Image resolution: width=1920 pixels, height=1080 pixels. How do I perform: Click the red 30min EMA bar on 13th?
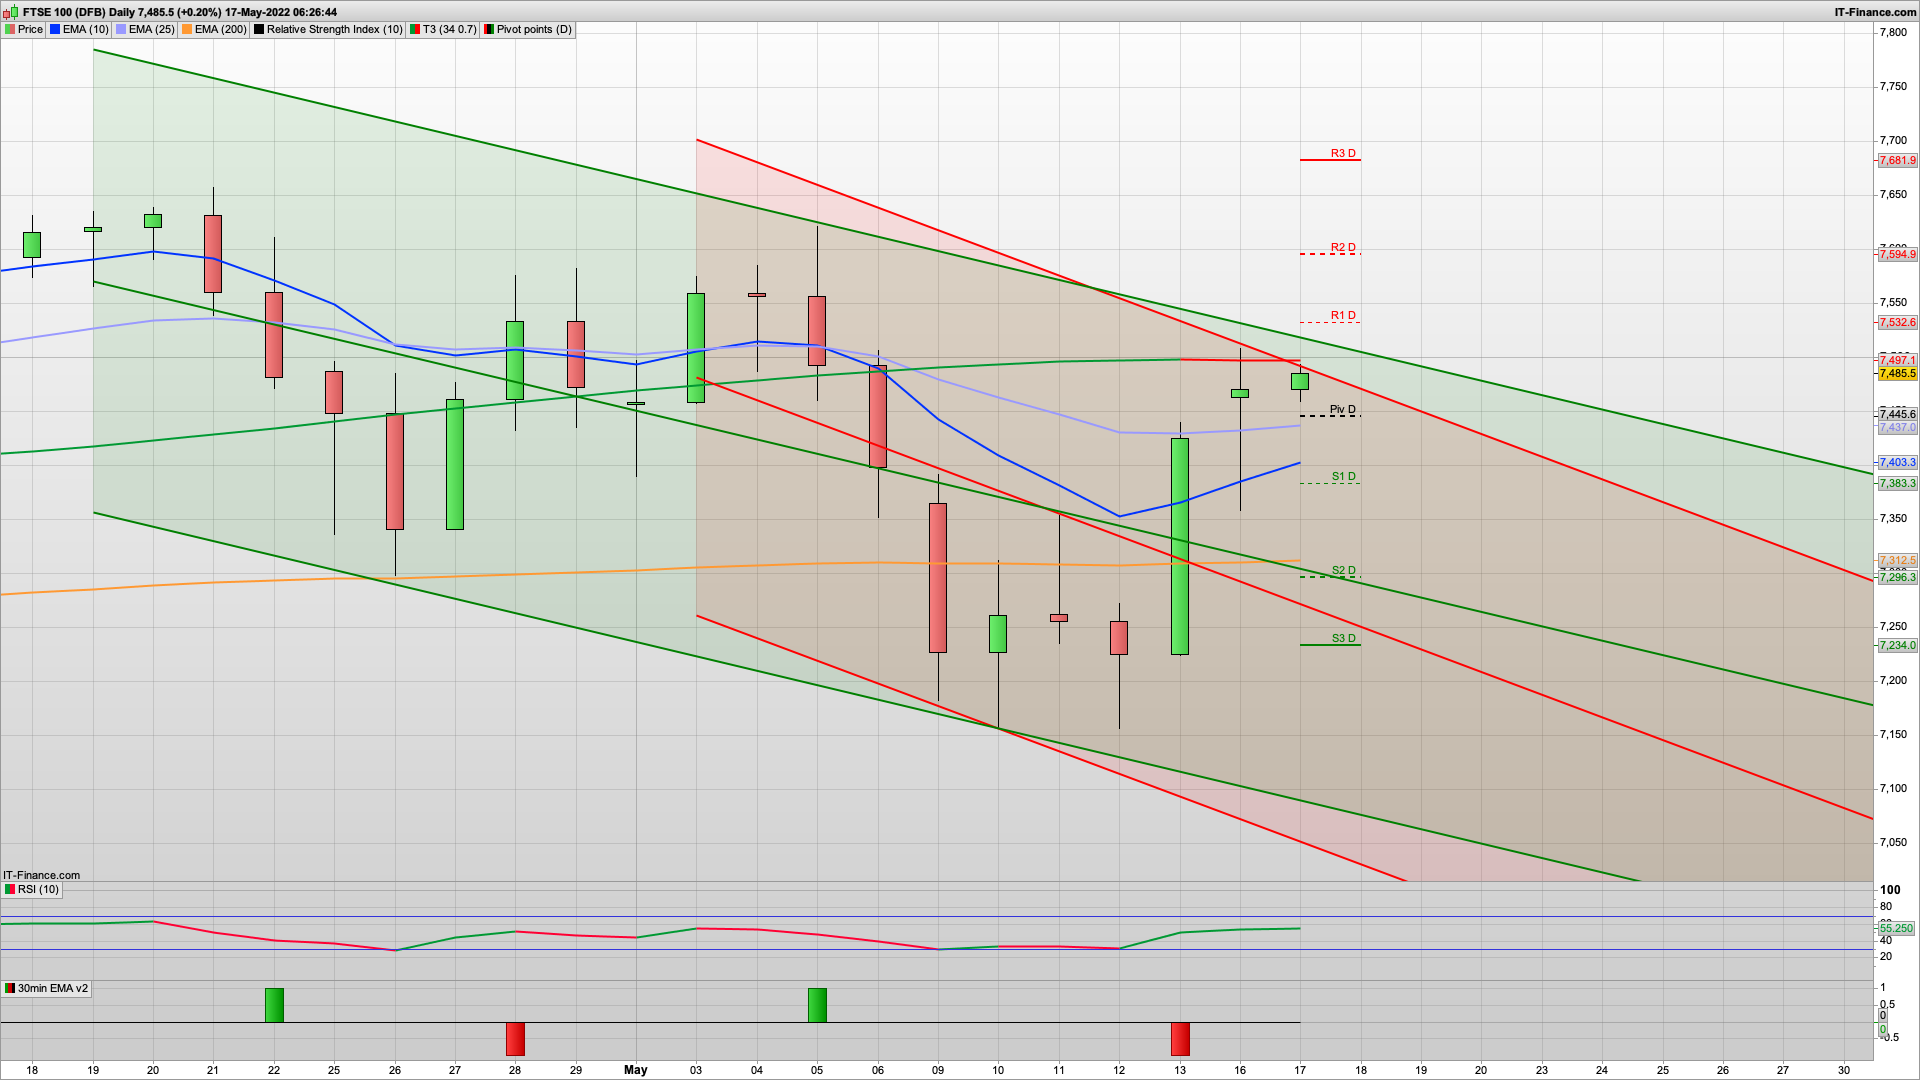[x=1180, y=1038]
